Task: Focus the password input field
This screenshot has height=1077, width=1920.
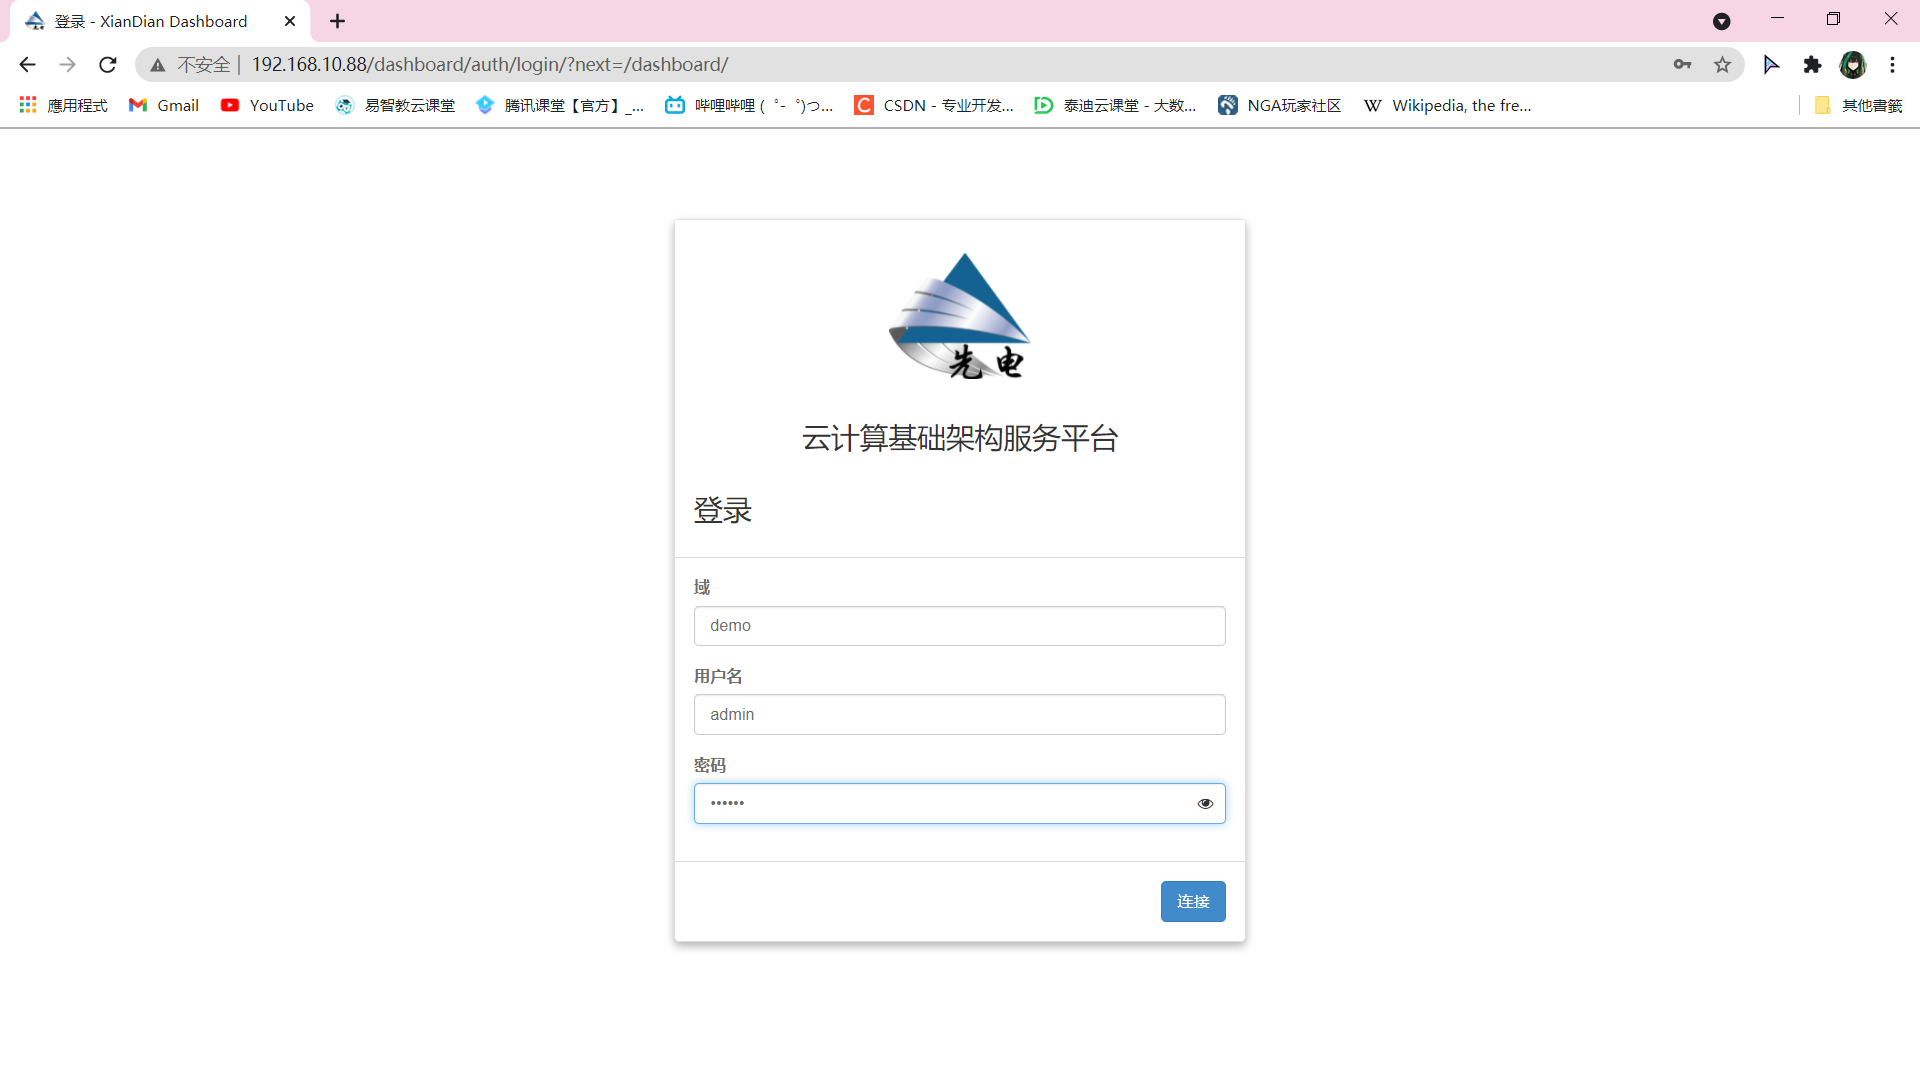Action: [959, 804]
